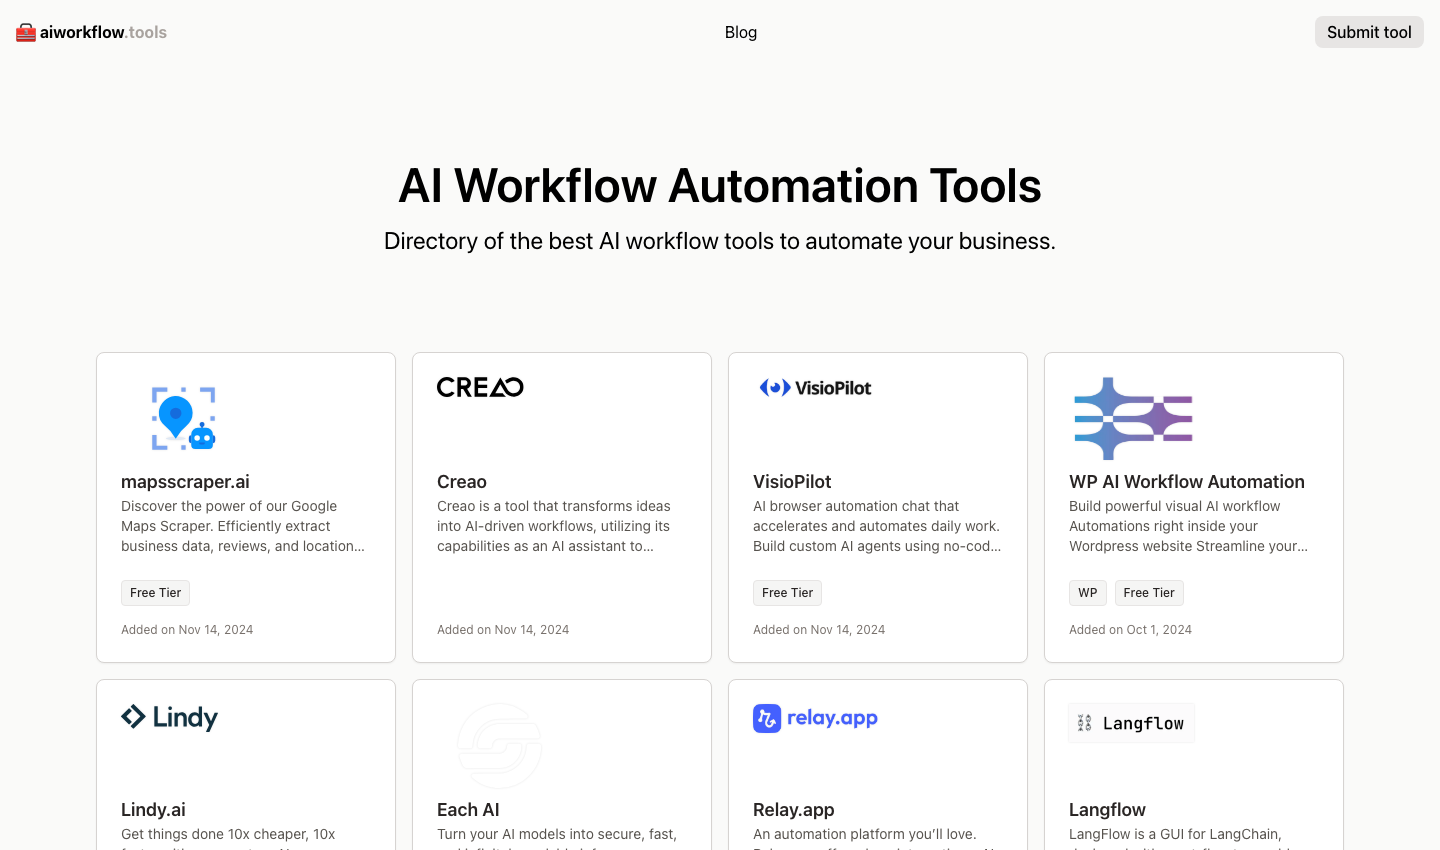This screenshot has height=850, width=1440.
Task: Open the aiworkflow.tools home link
Action: pos(91,32)
